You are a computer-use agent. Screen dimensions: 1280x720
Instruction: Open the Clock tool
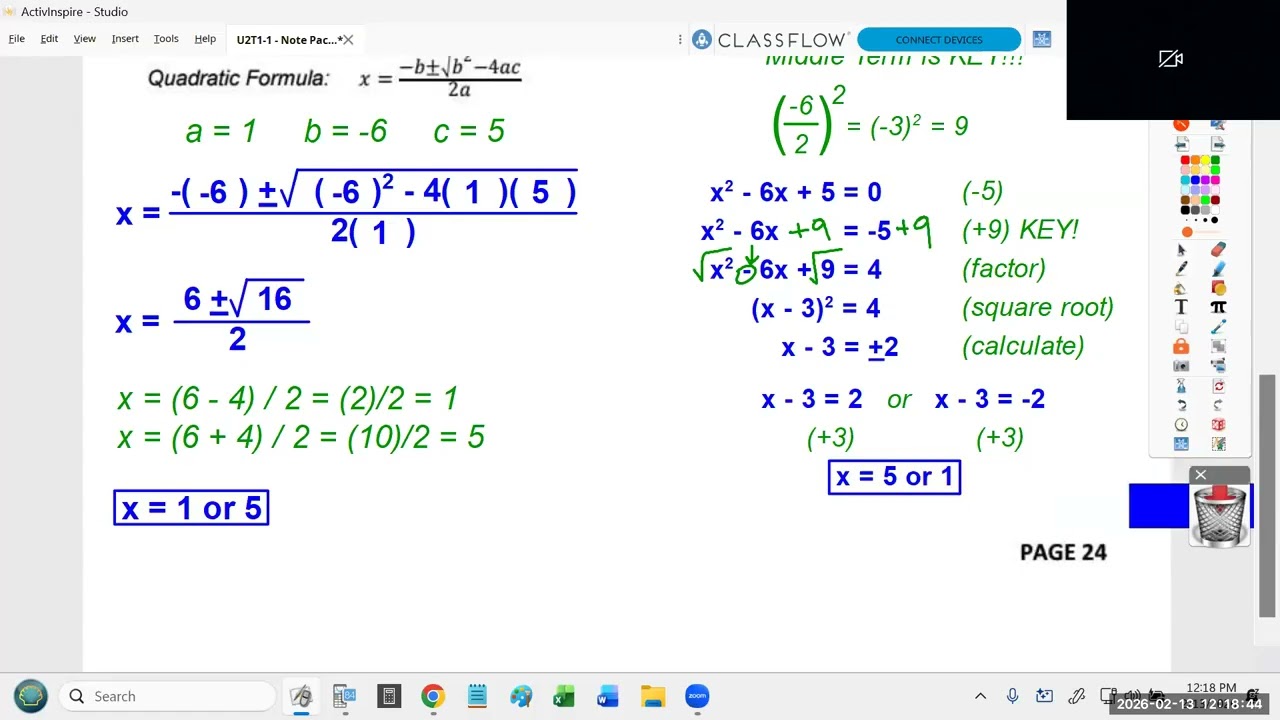pyautogui.click(x=1181, y=424)
